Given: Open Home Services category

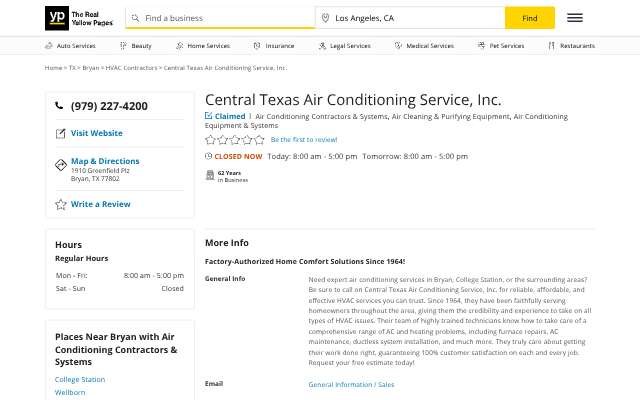Looking at the screenshot, I should (203, 46).
